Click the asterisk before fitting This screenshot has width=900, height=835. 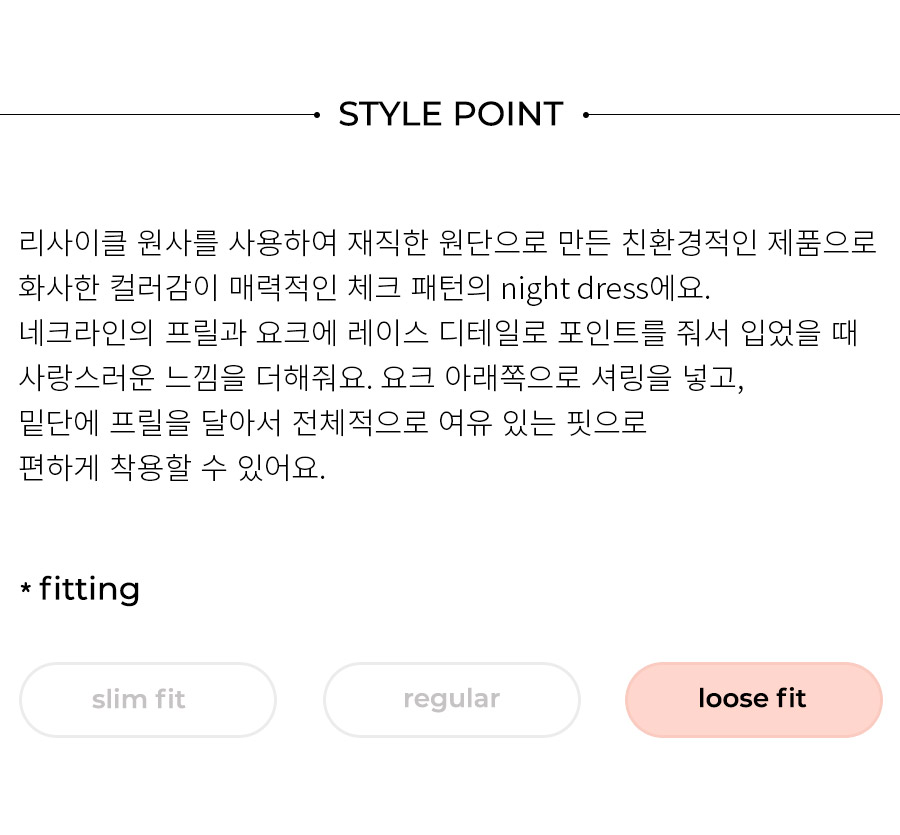[x=26, y=588]
